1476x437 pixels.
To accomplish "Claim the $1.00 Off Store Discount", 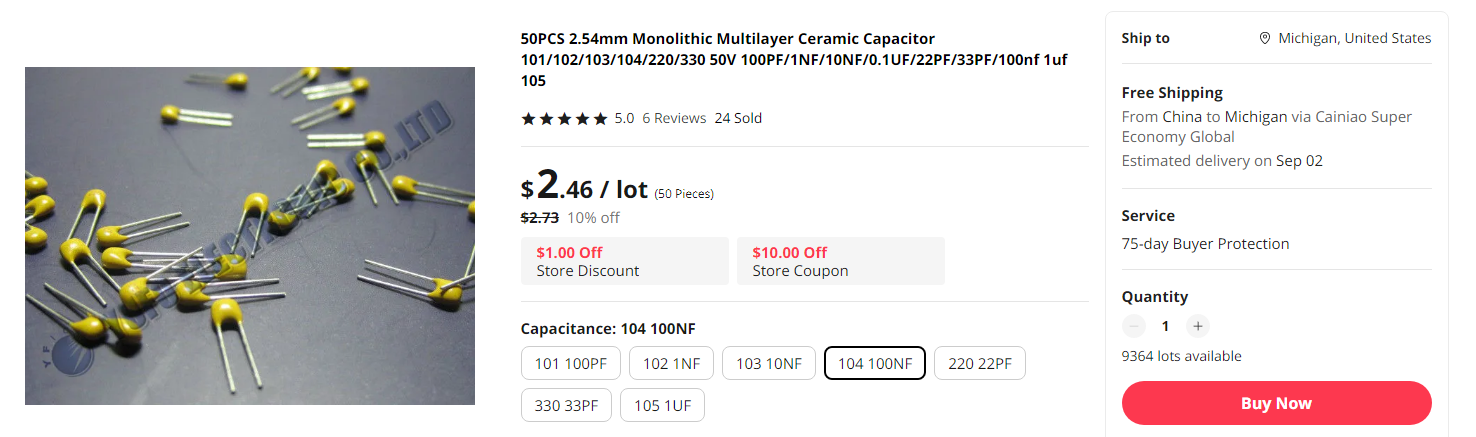I will coord(625,261).
